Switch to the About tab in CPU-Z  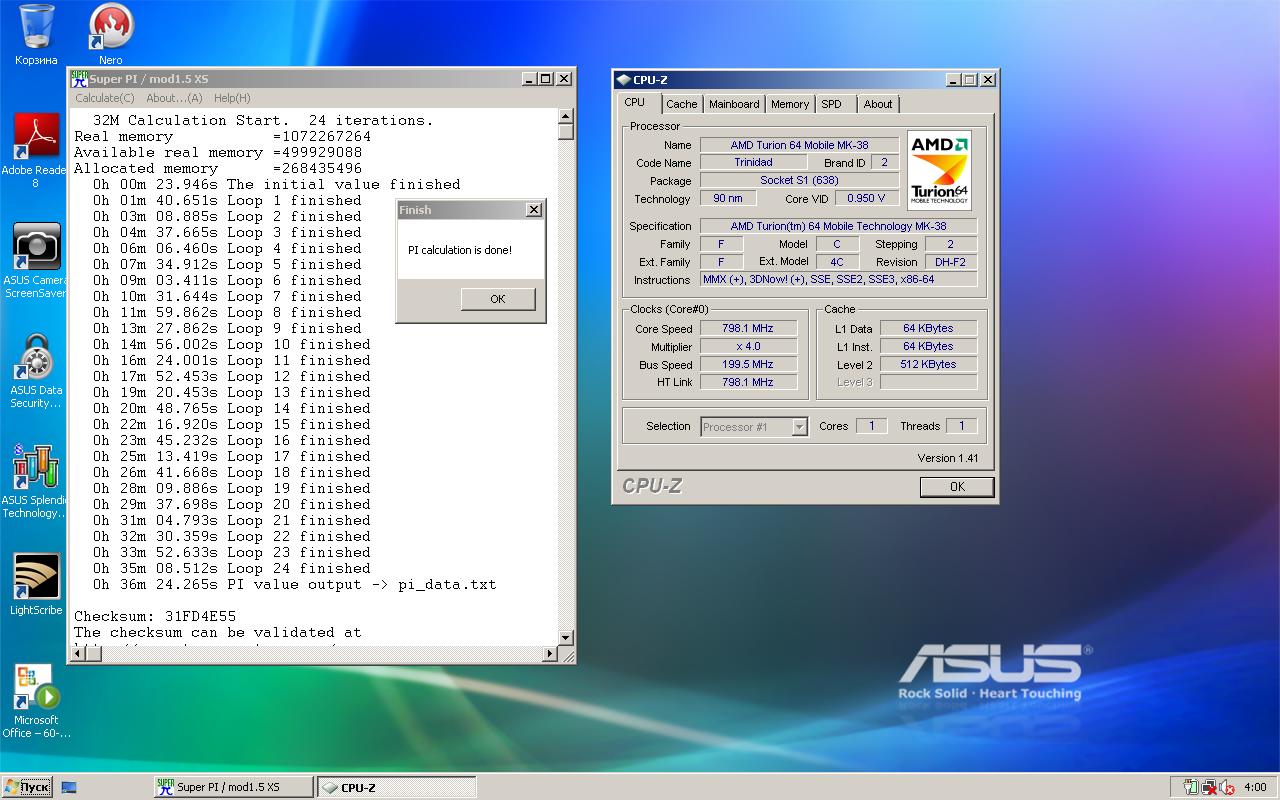[878, 104]
